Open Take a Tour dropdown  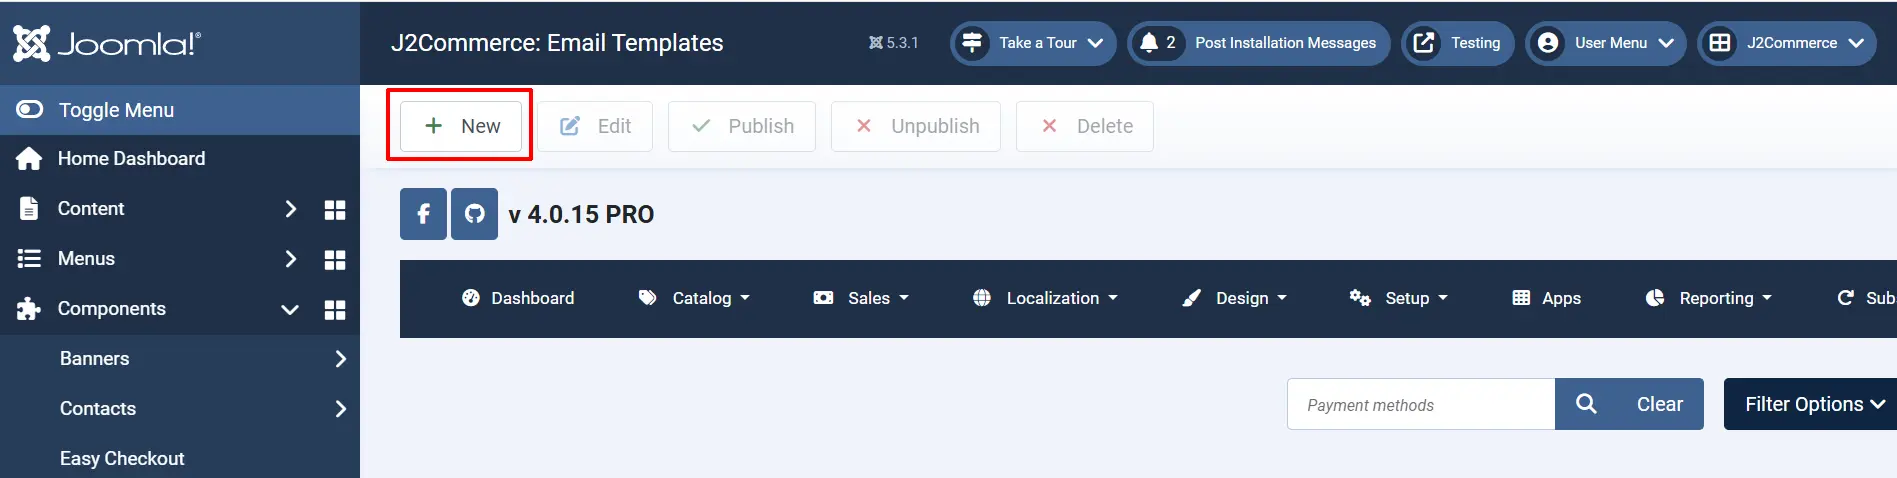[x=1033, y=43]
